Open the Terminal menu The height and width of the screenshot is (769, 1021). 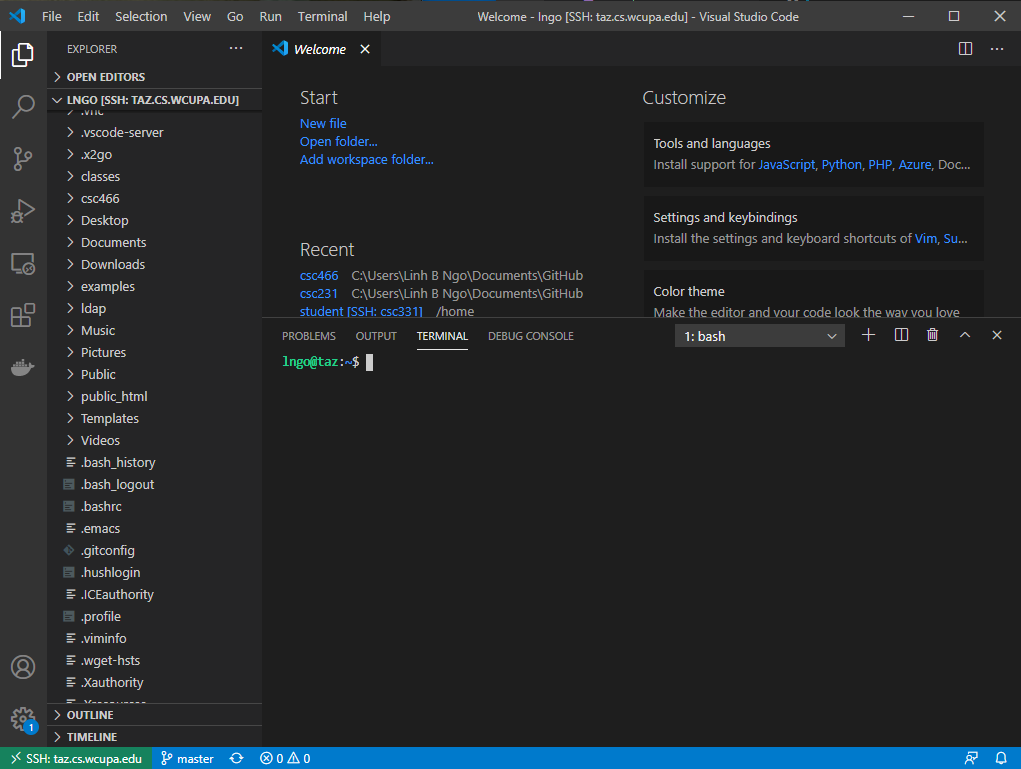coord(322,16)
